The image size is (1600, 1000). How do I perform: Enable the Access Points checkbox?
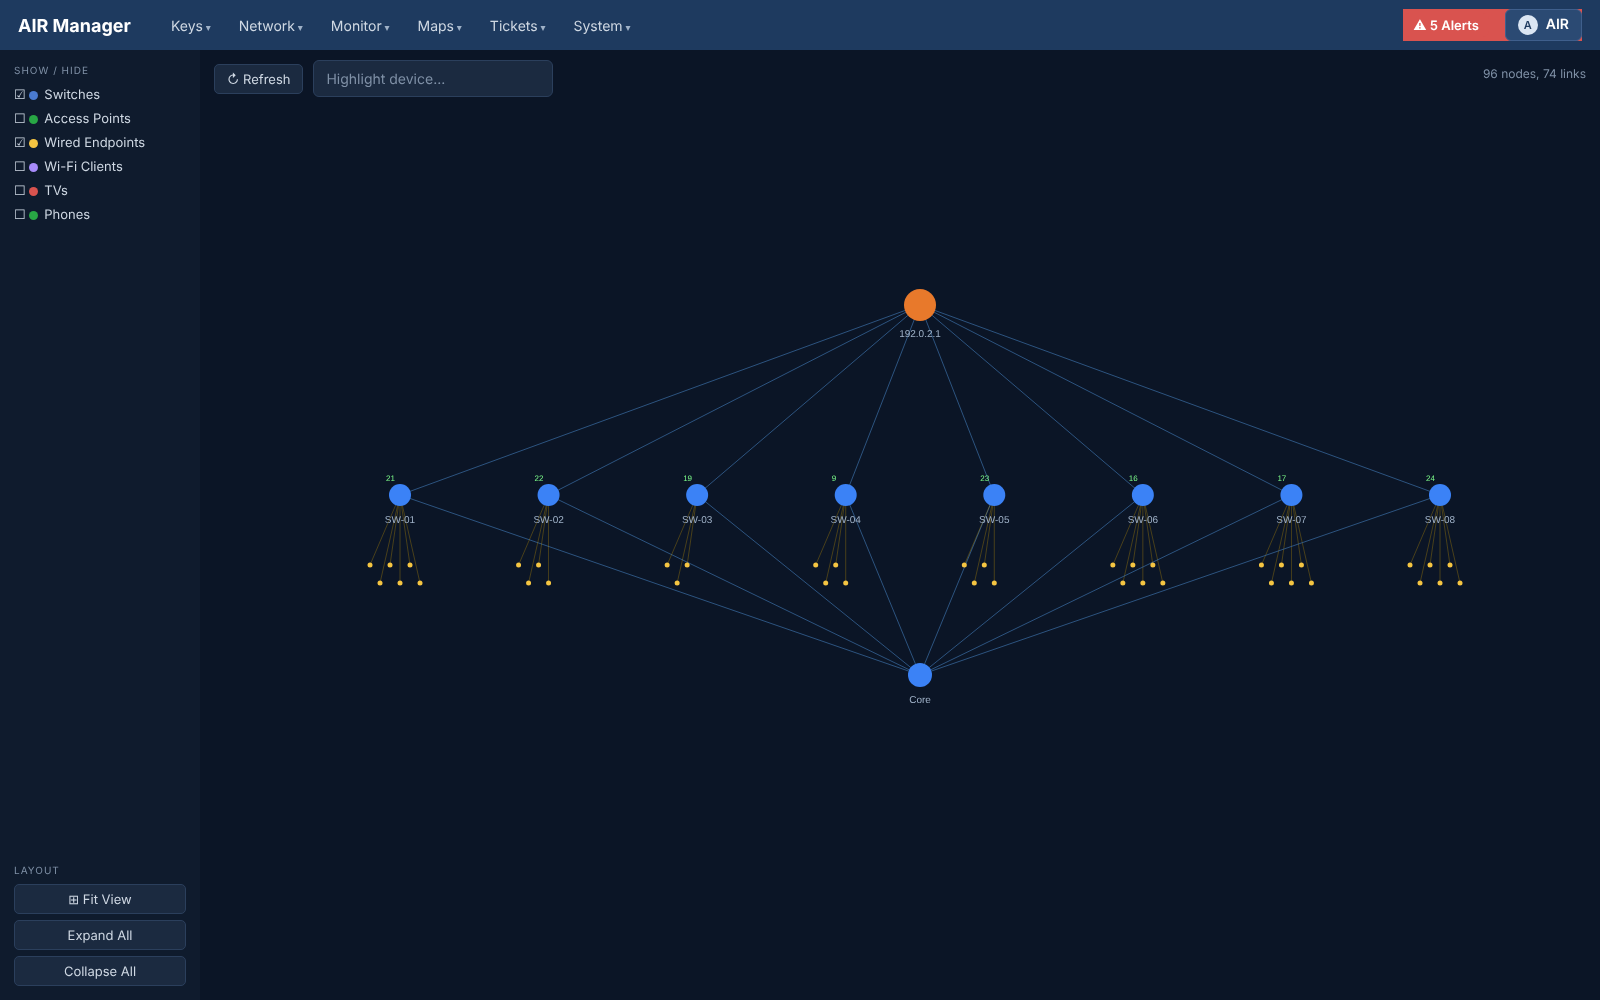tap(20, 118)
